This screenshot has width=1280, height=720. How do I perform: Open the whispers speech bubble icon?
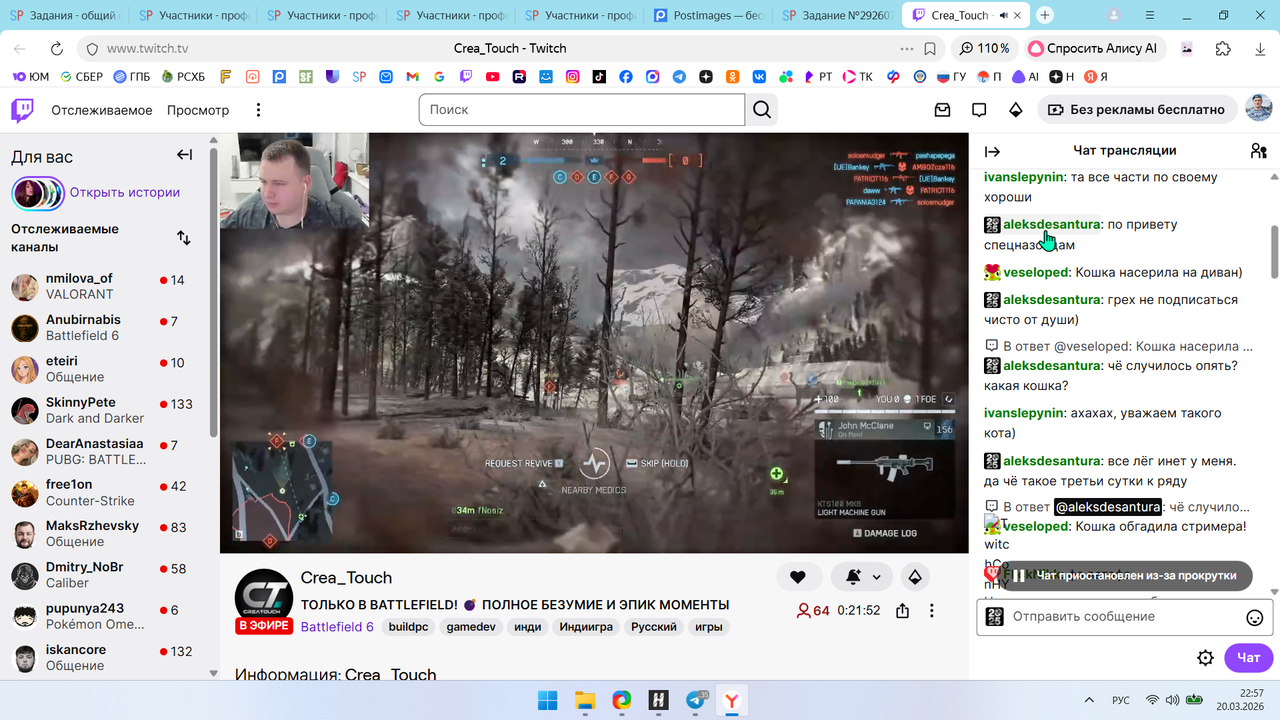pyautogui.click(x=979, y=110)
